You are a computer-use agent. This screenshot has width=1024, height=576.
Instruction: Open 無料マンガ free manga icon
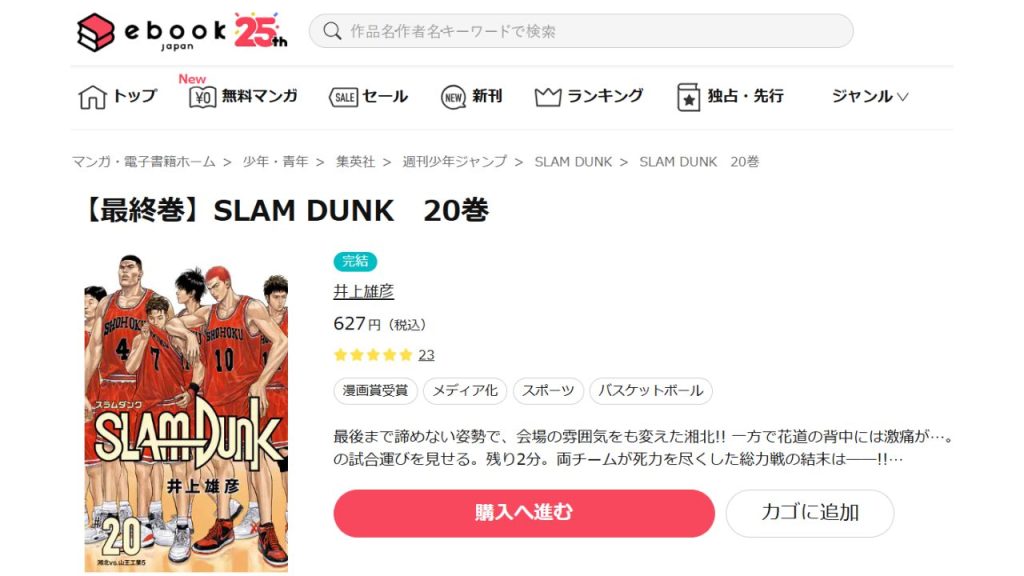point(202,97)
